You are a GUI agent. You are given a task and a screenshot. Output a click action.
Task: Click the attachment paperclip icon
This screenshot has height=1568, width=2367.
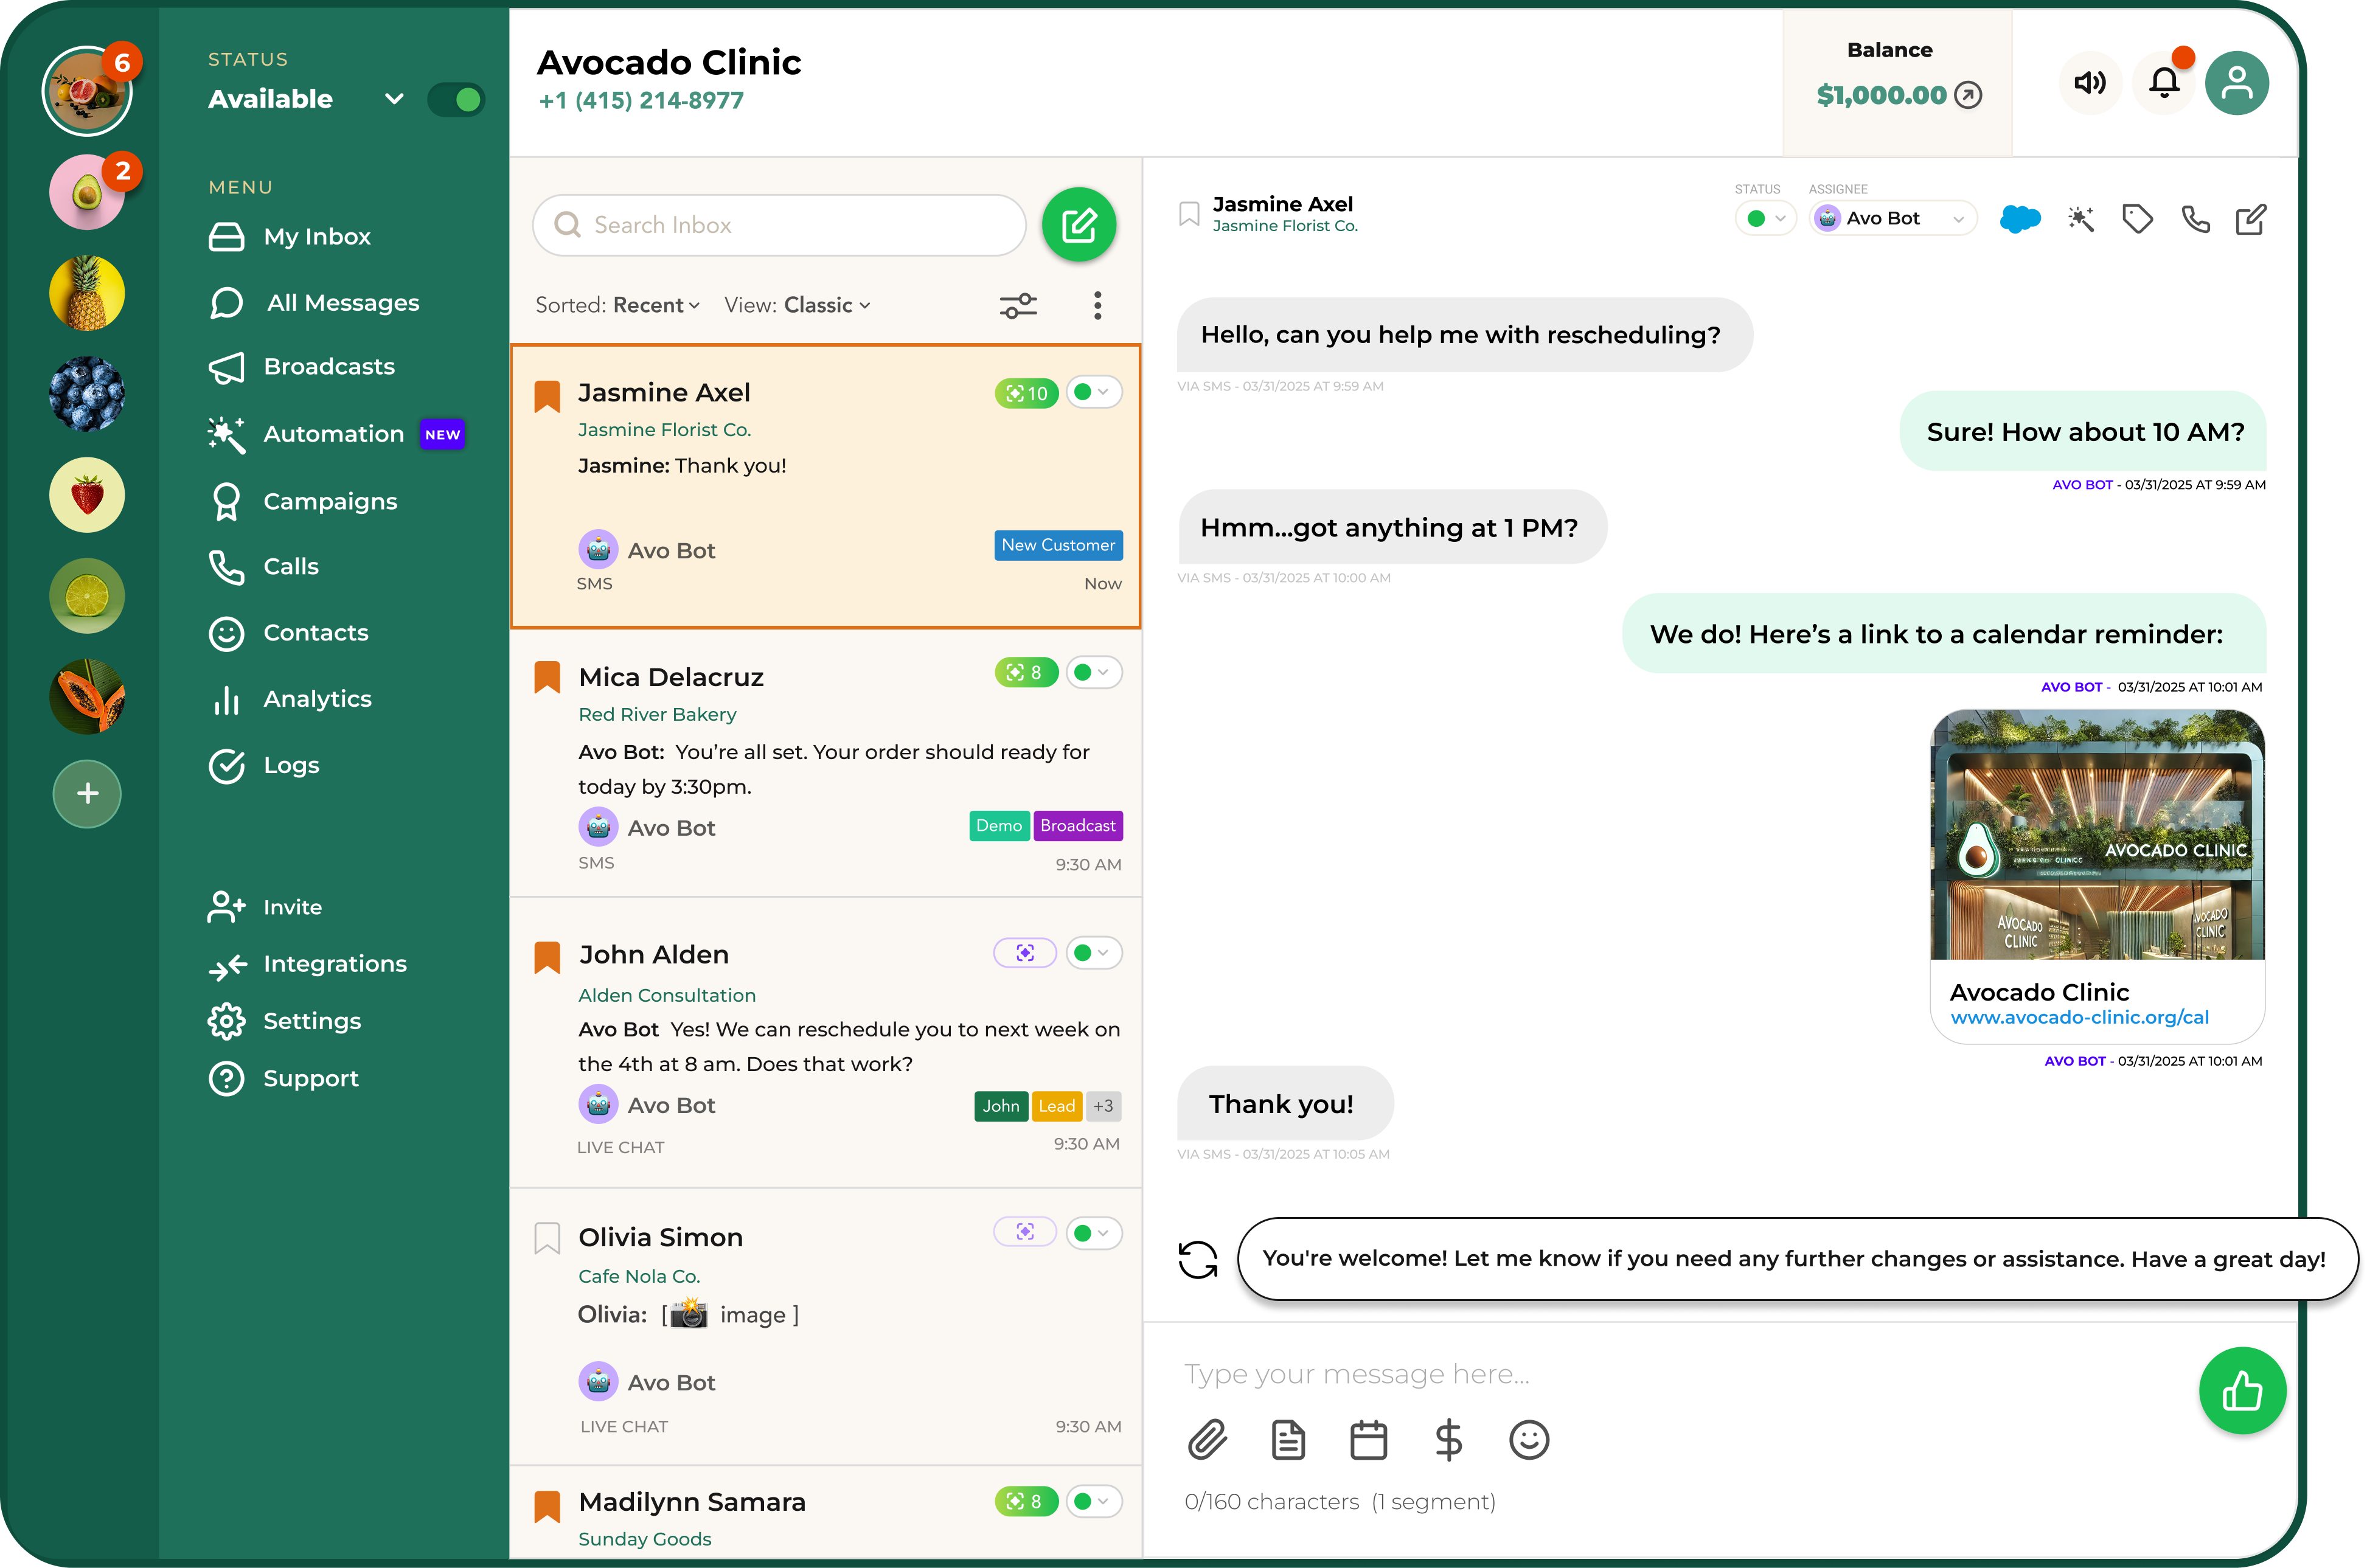[x=1207, y=1440]
